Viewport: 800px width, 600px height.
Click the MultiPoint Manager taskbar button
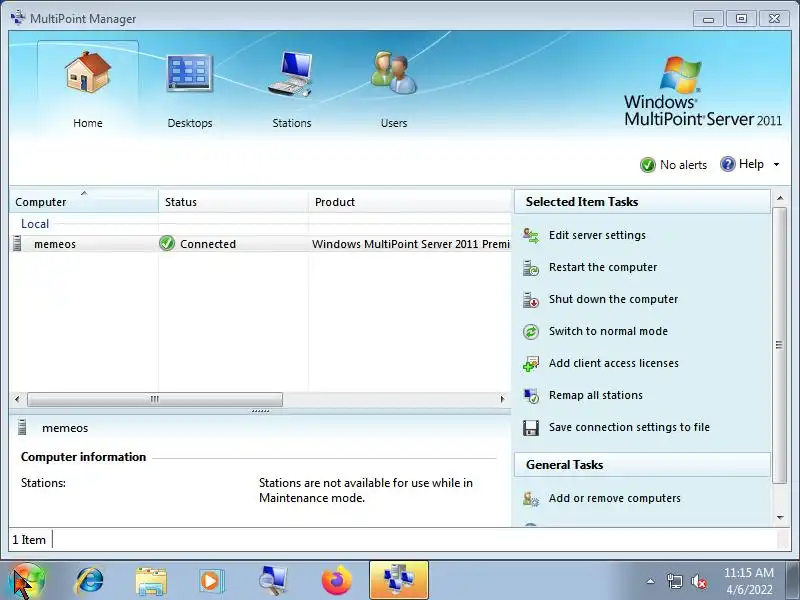pyautogui.click(x=398, y=580)
